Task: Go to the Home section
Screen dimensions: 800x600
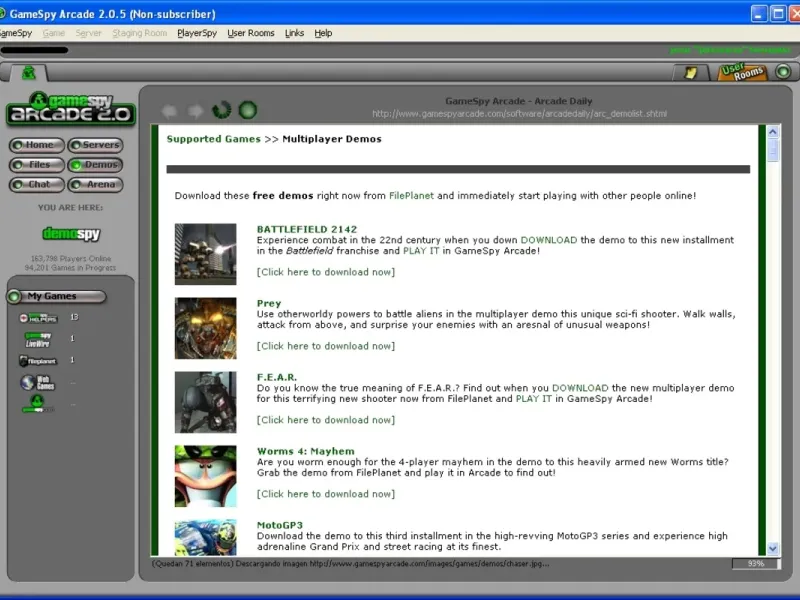Action: [x=37, y=145]
